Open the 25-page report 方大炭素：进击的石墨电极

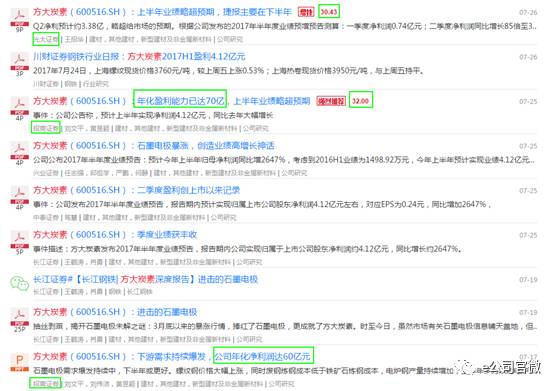pyautogui.click(x=115, y=312)
